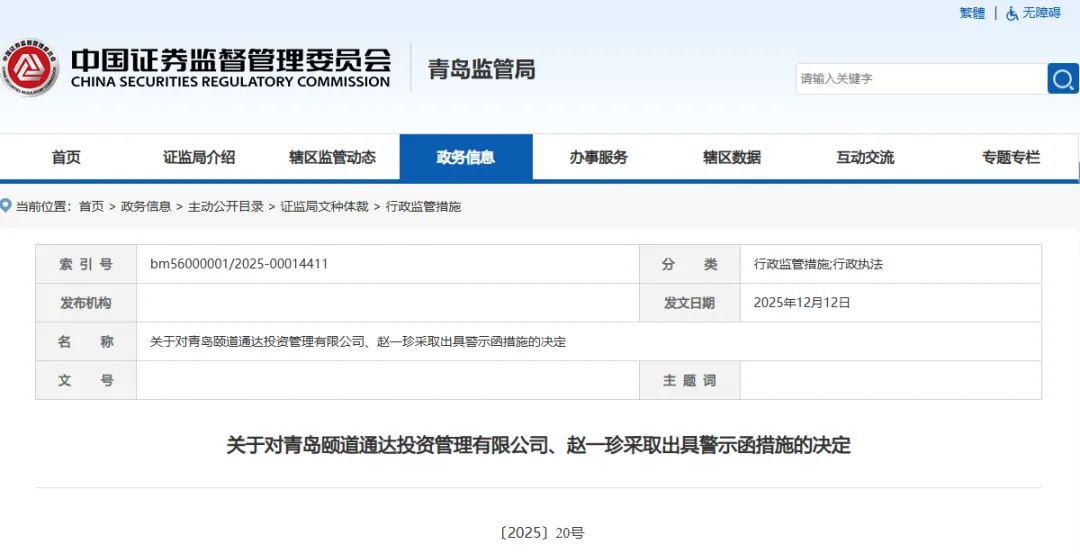Click the 青岛监管局 header title
The width and height of the screenshot is (1080, 554).
point(481,68)
